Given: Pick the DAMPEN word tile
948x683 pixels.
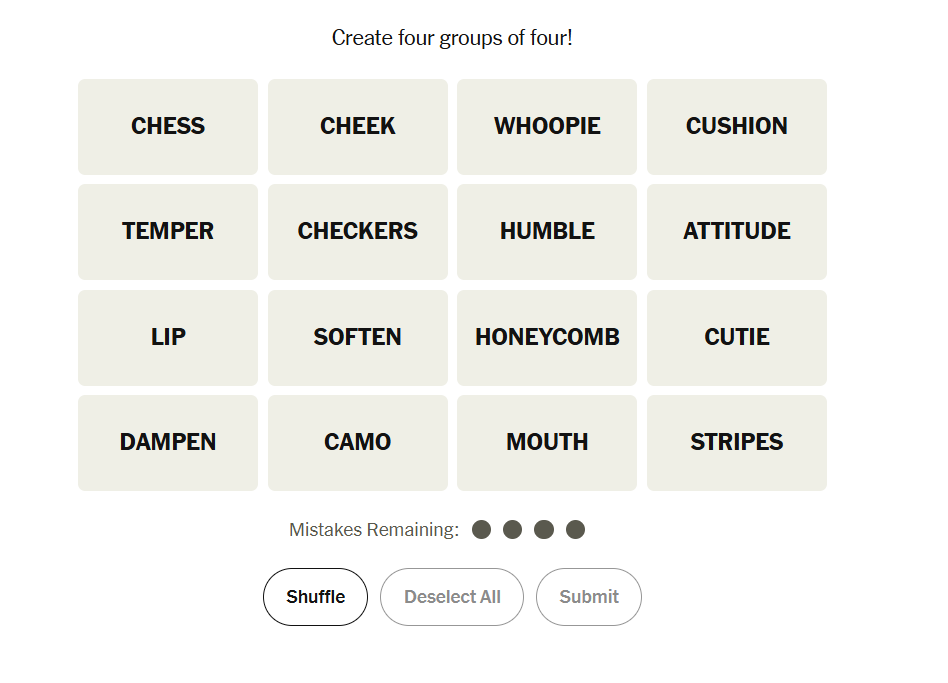Looking at the screenshot, I should coord(168,443).
